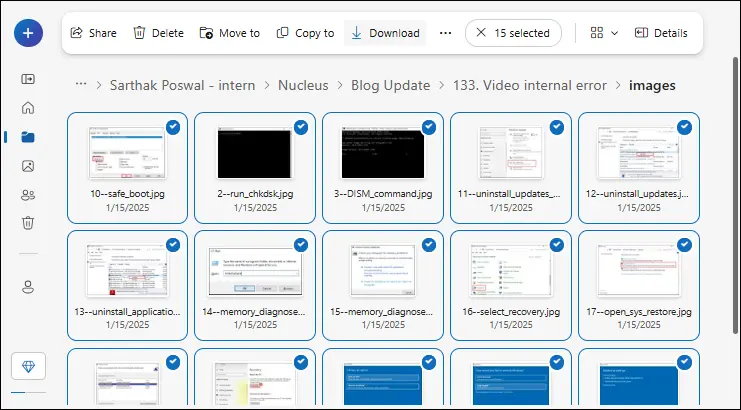Click the blue plus Add new button
The image size is (741, 410).
click(x=28, y=33)
